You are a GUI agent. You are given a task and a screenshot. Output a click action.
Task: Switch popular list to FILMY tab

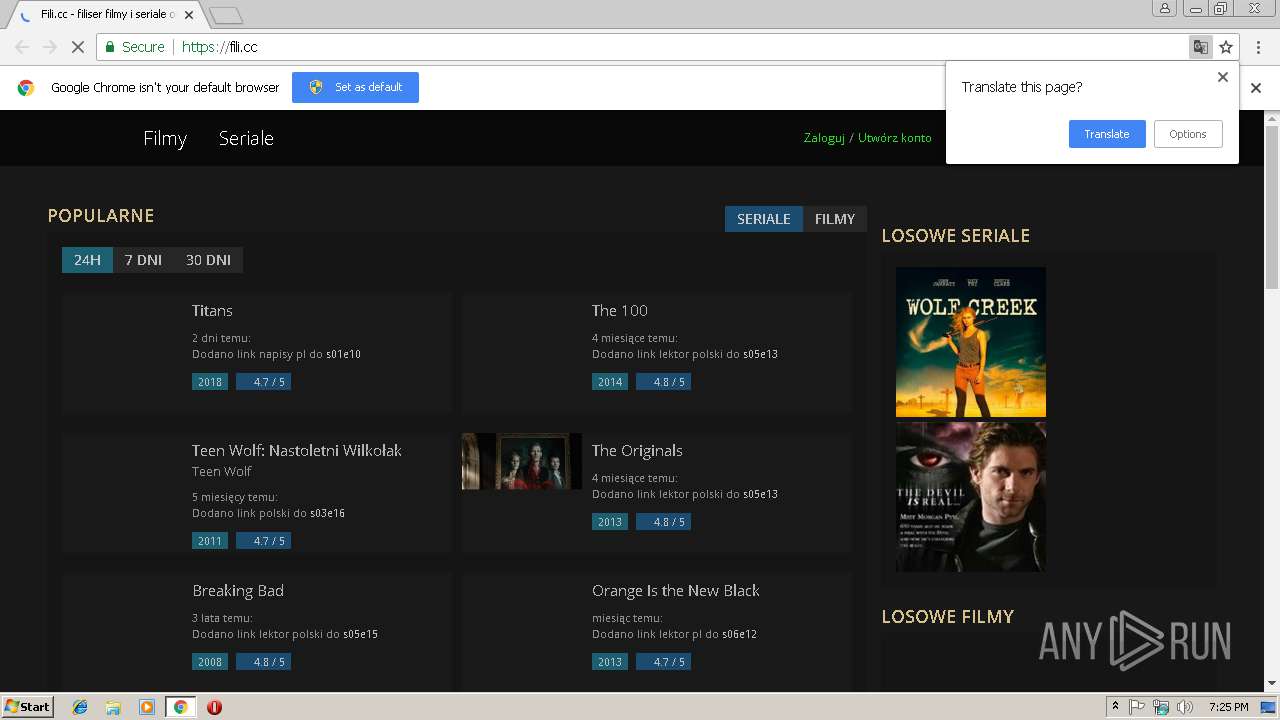tap(835, 219)
